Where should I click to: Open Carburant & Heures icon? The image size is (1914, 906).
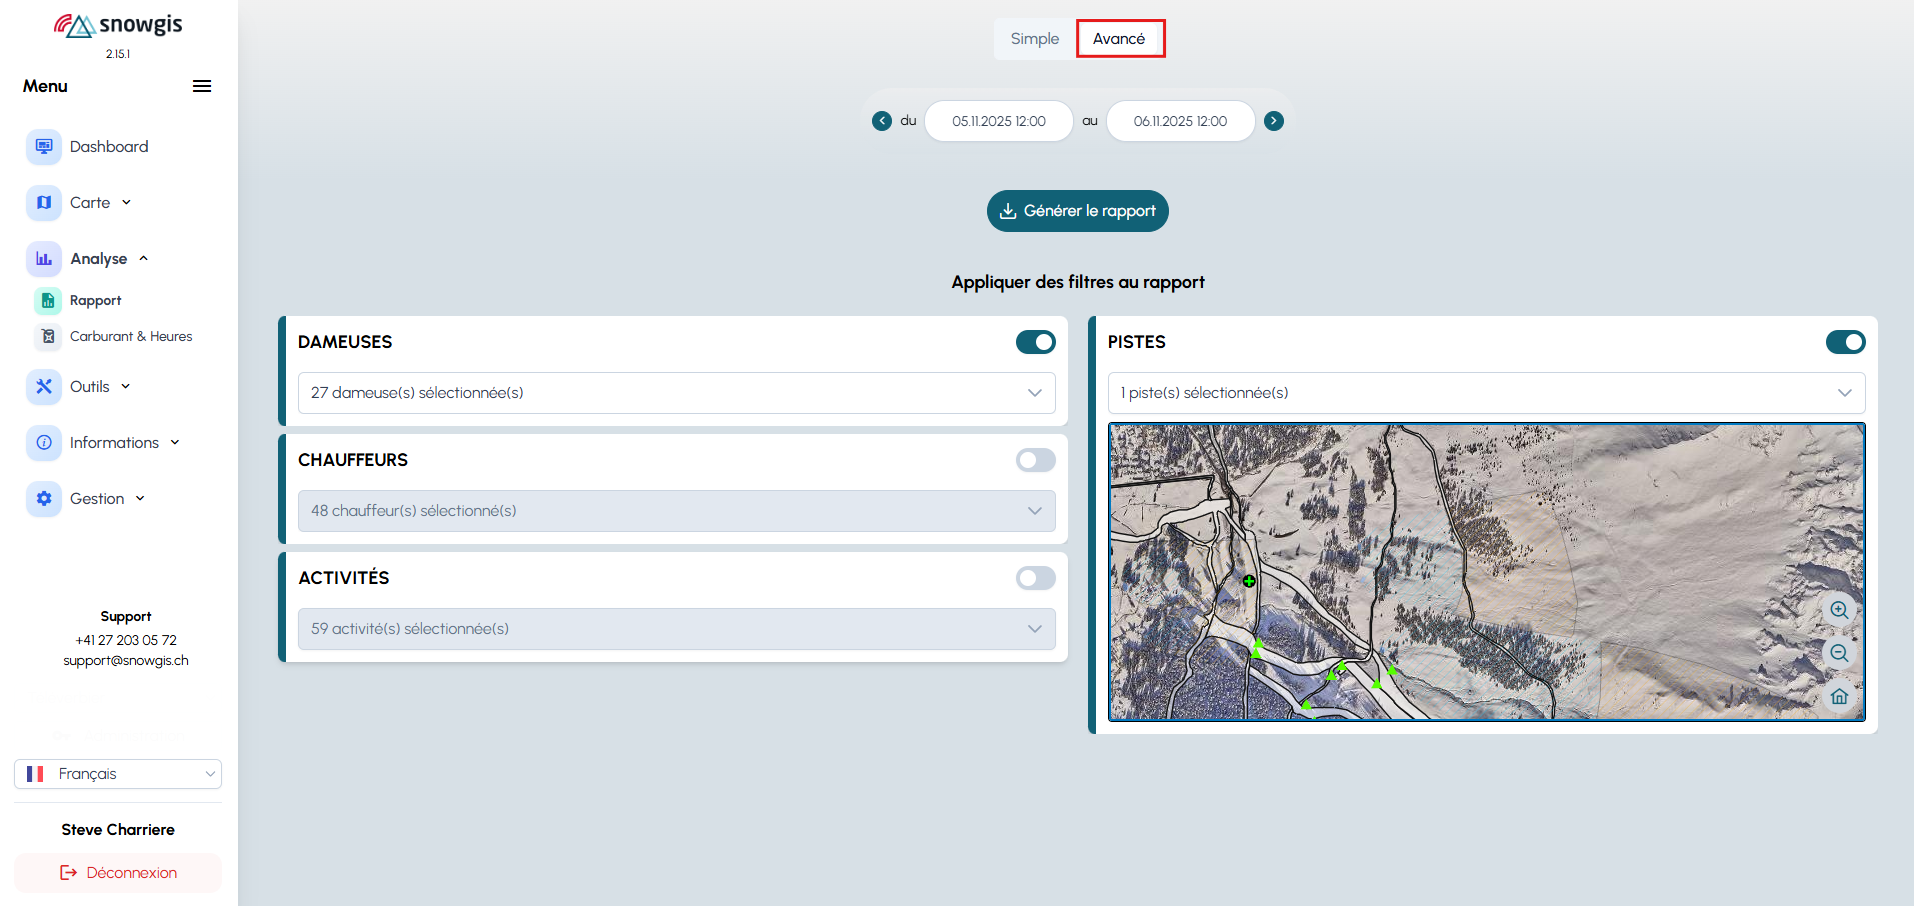(48, 337)
